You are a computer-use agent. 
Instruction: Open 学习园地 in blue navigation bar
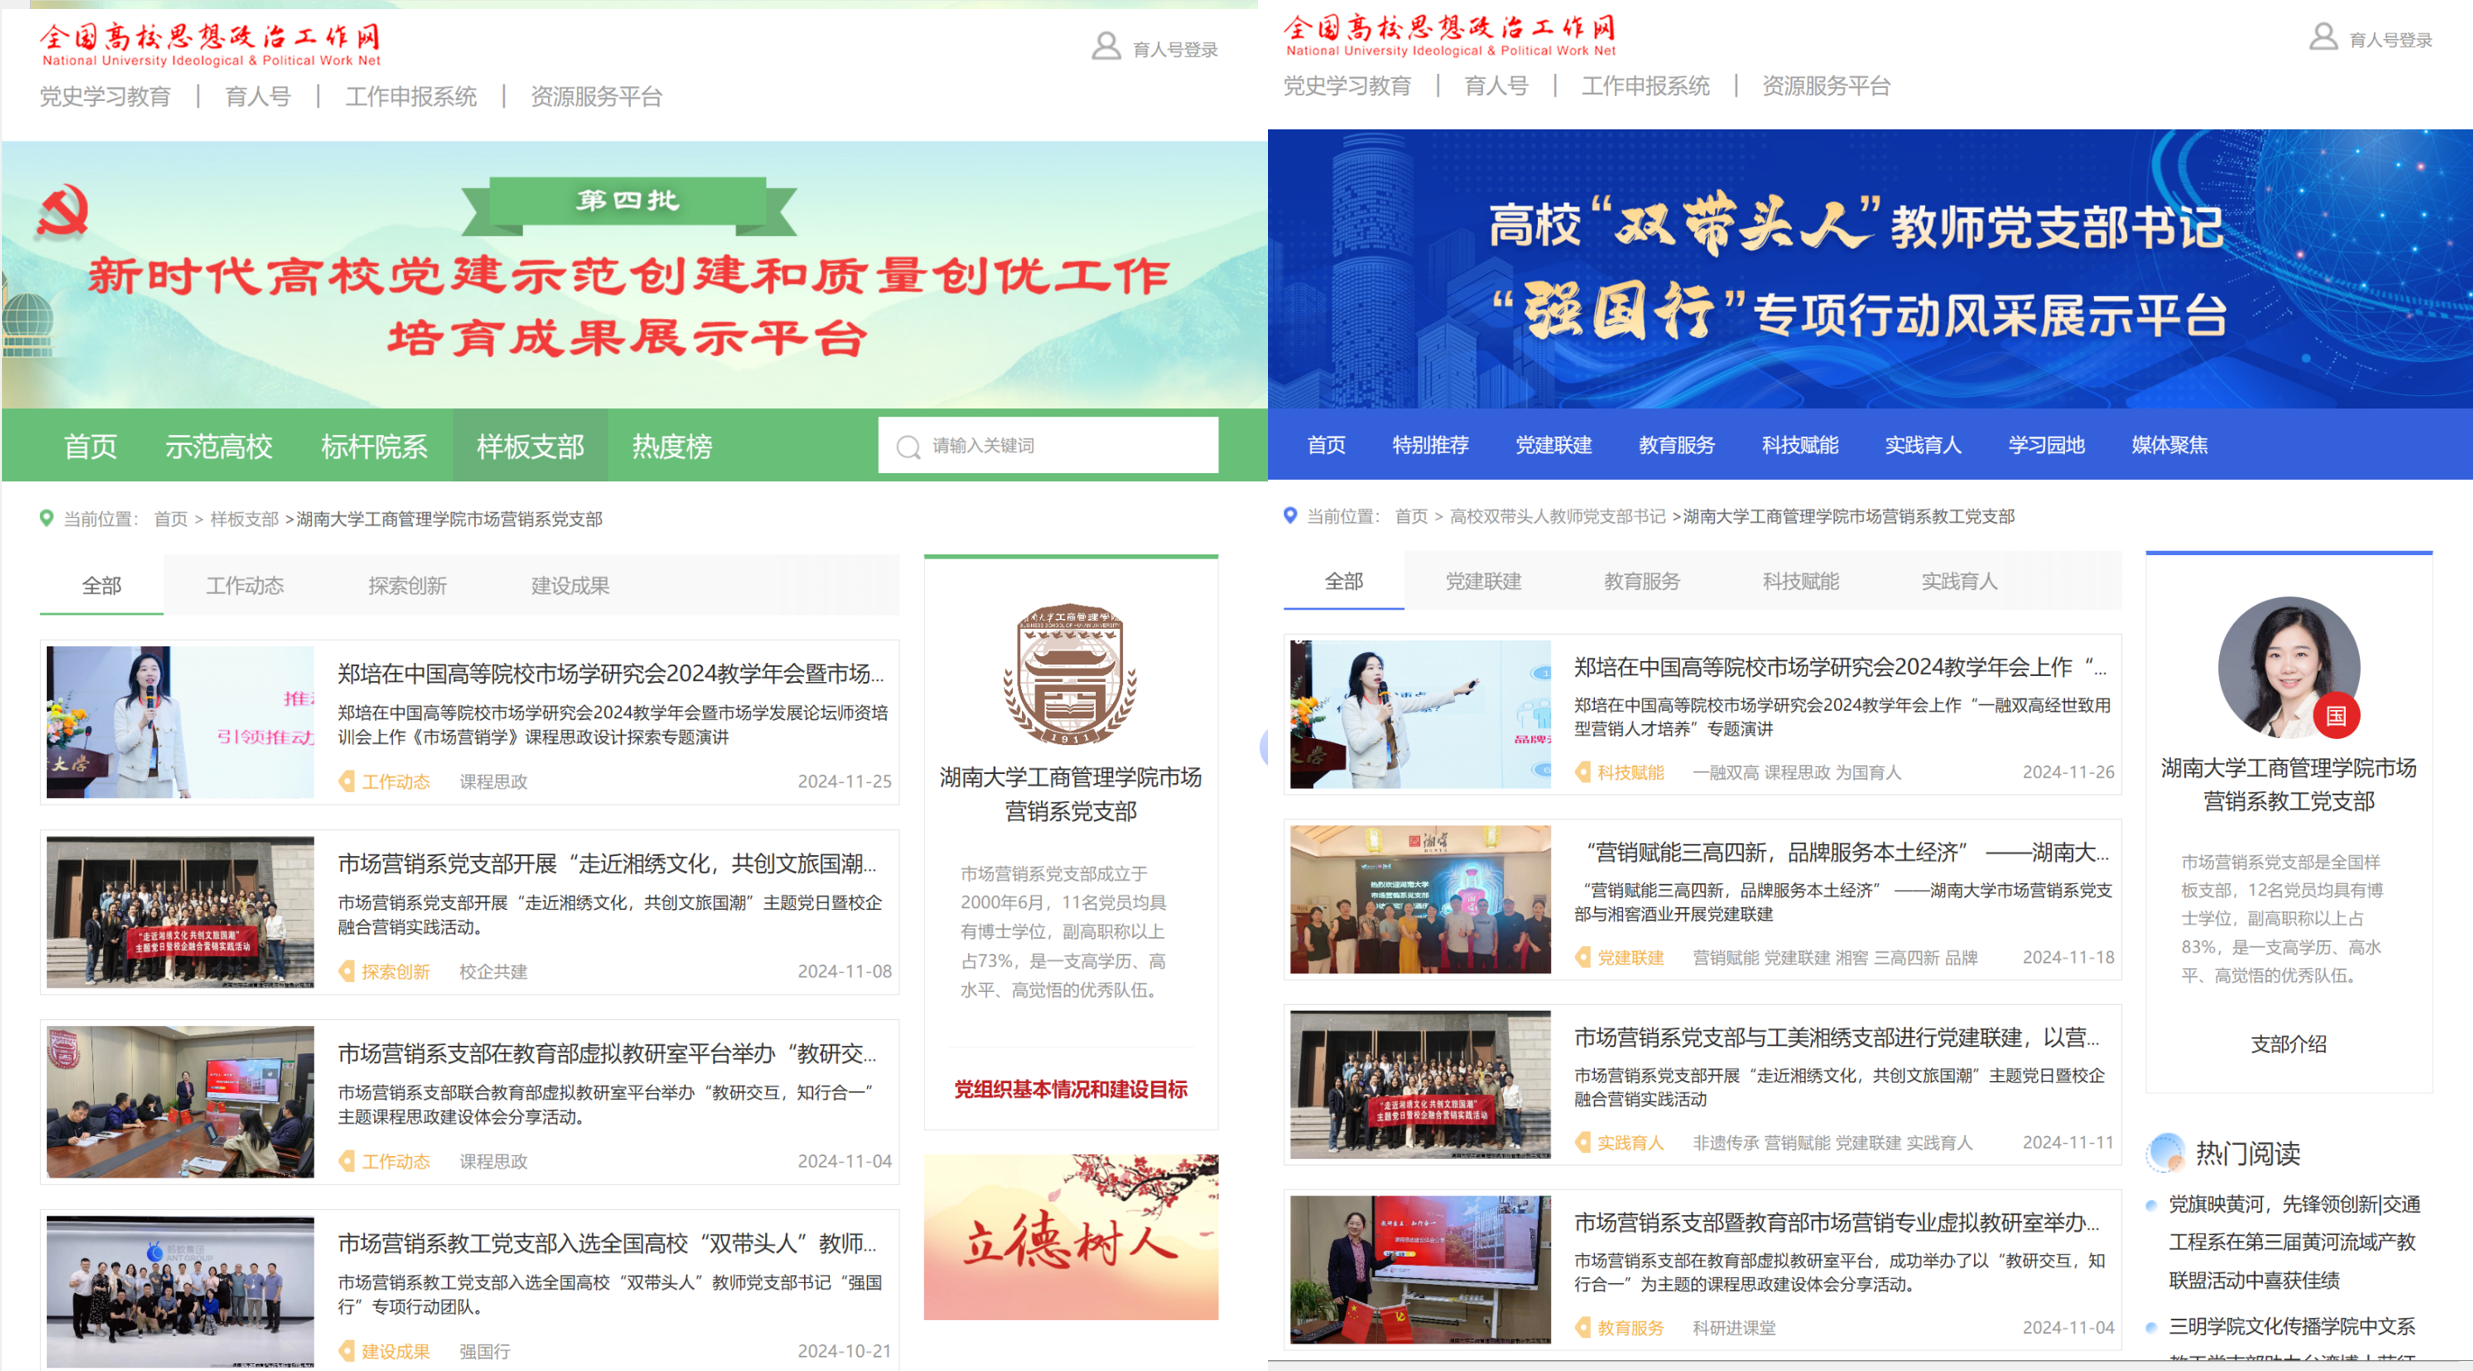2046,445
